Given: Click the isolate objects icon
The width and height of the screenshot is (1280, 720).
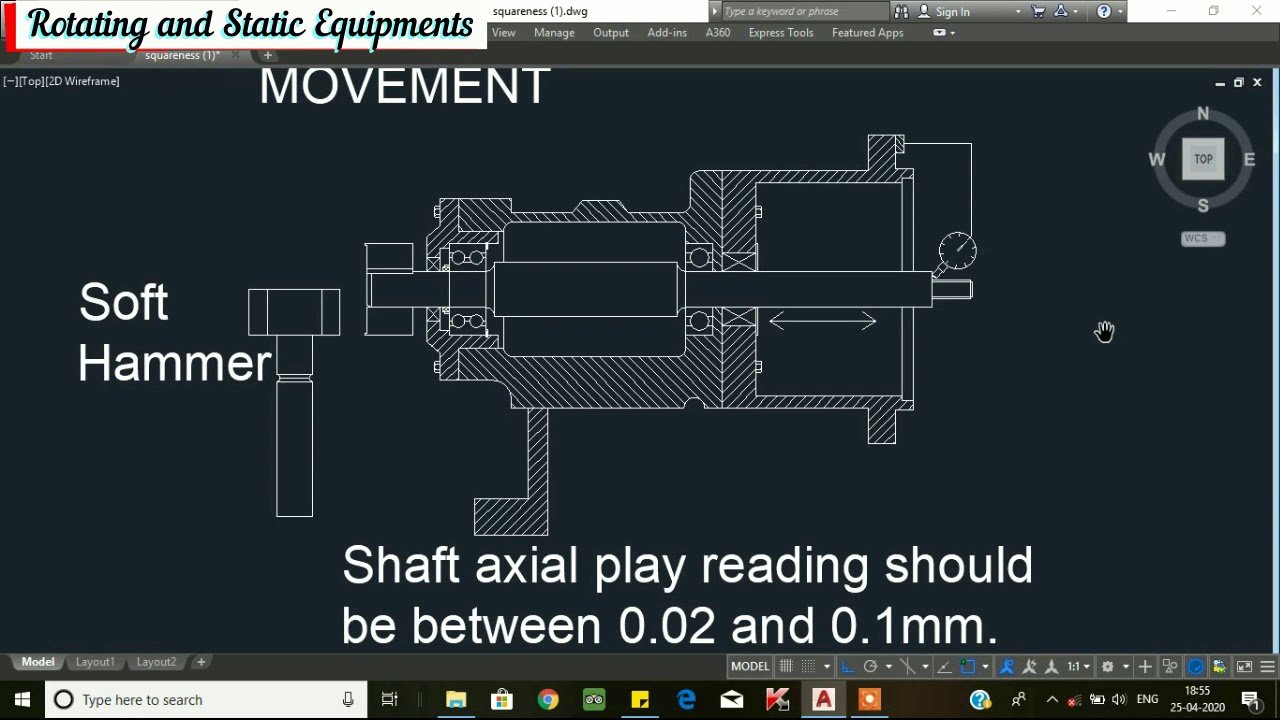Looking at the screenshot, I should (1169, 666).
